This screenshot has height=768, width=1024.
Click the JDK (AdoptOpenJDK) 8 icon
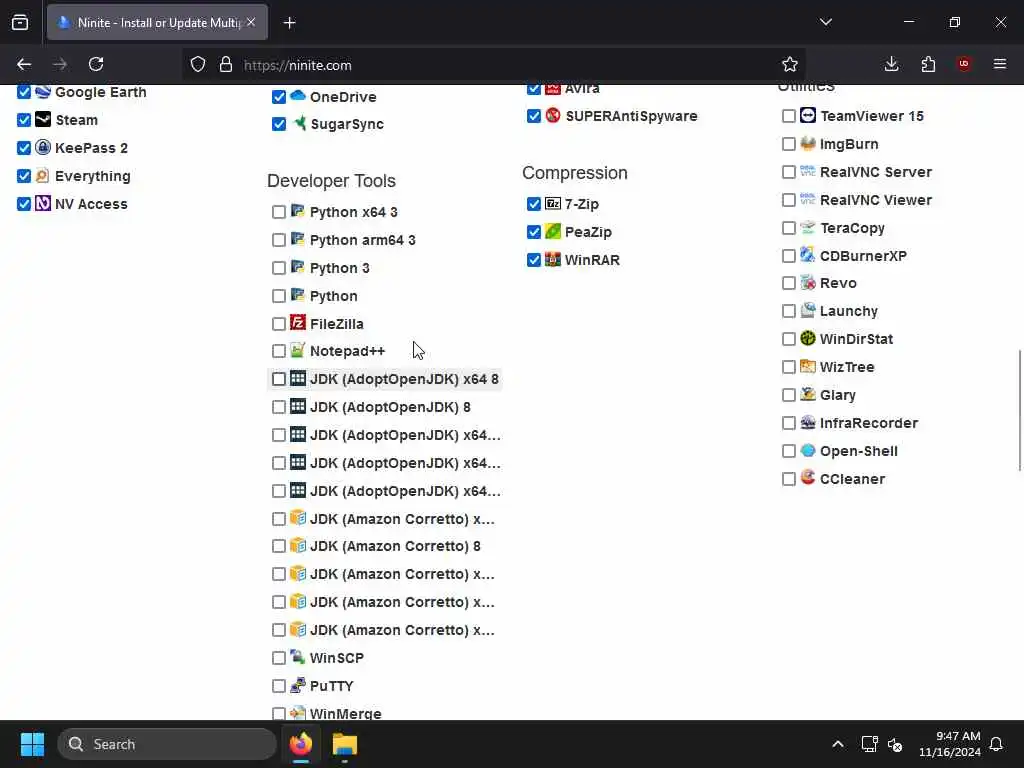298,407
